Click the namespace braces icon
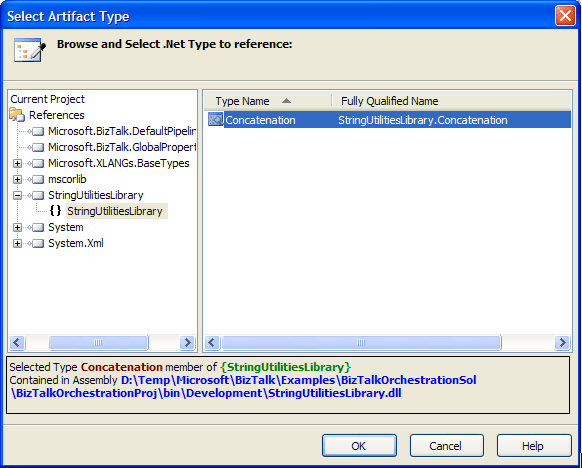The image size is (582, 468). tap(55, 211)
